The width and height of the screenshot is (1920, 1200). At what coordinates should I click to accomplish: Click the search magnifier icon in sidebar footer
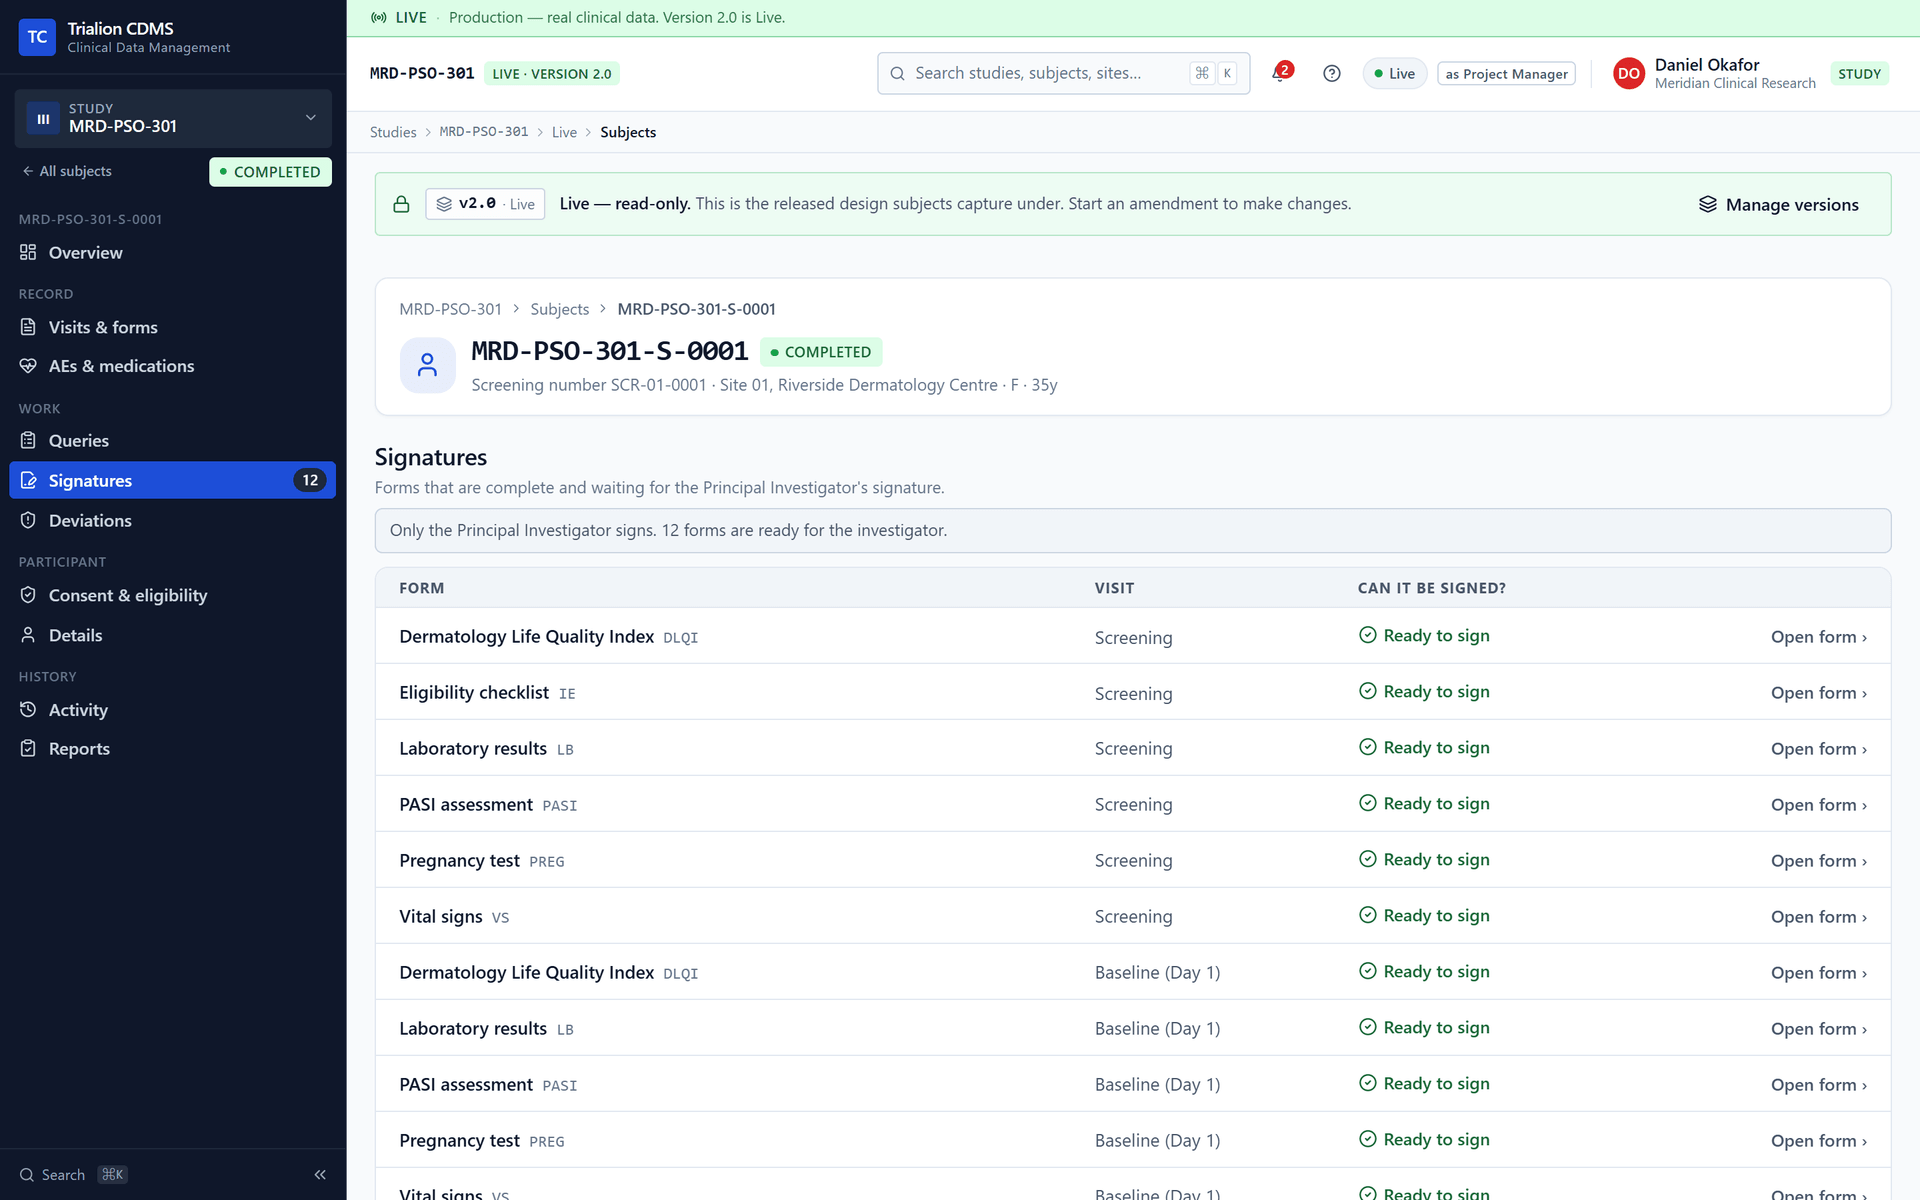27,1175
